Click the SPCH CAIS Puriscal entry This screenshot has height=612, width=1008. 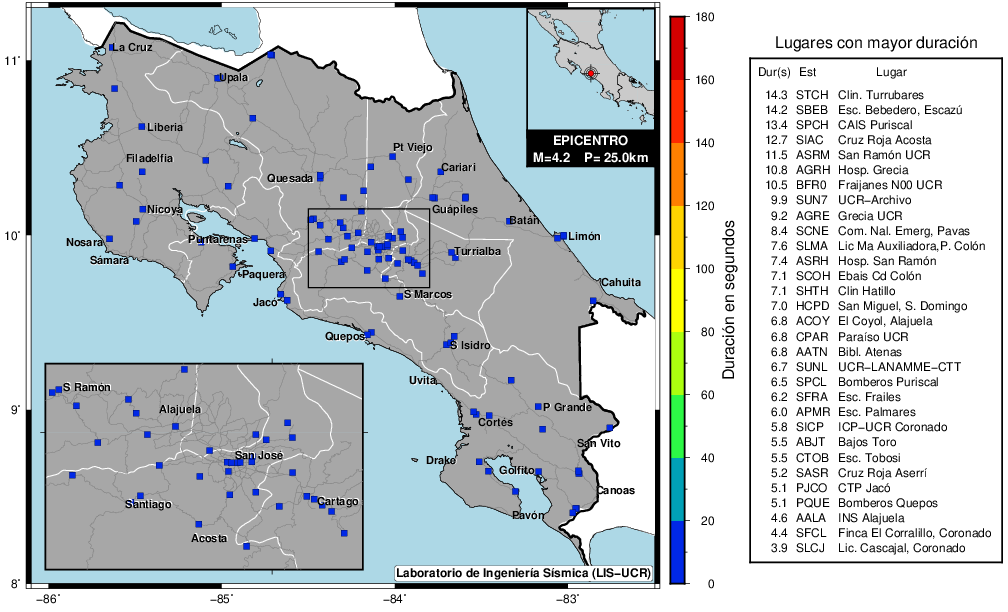pos(858,125)
